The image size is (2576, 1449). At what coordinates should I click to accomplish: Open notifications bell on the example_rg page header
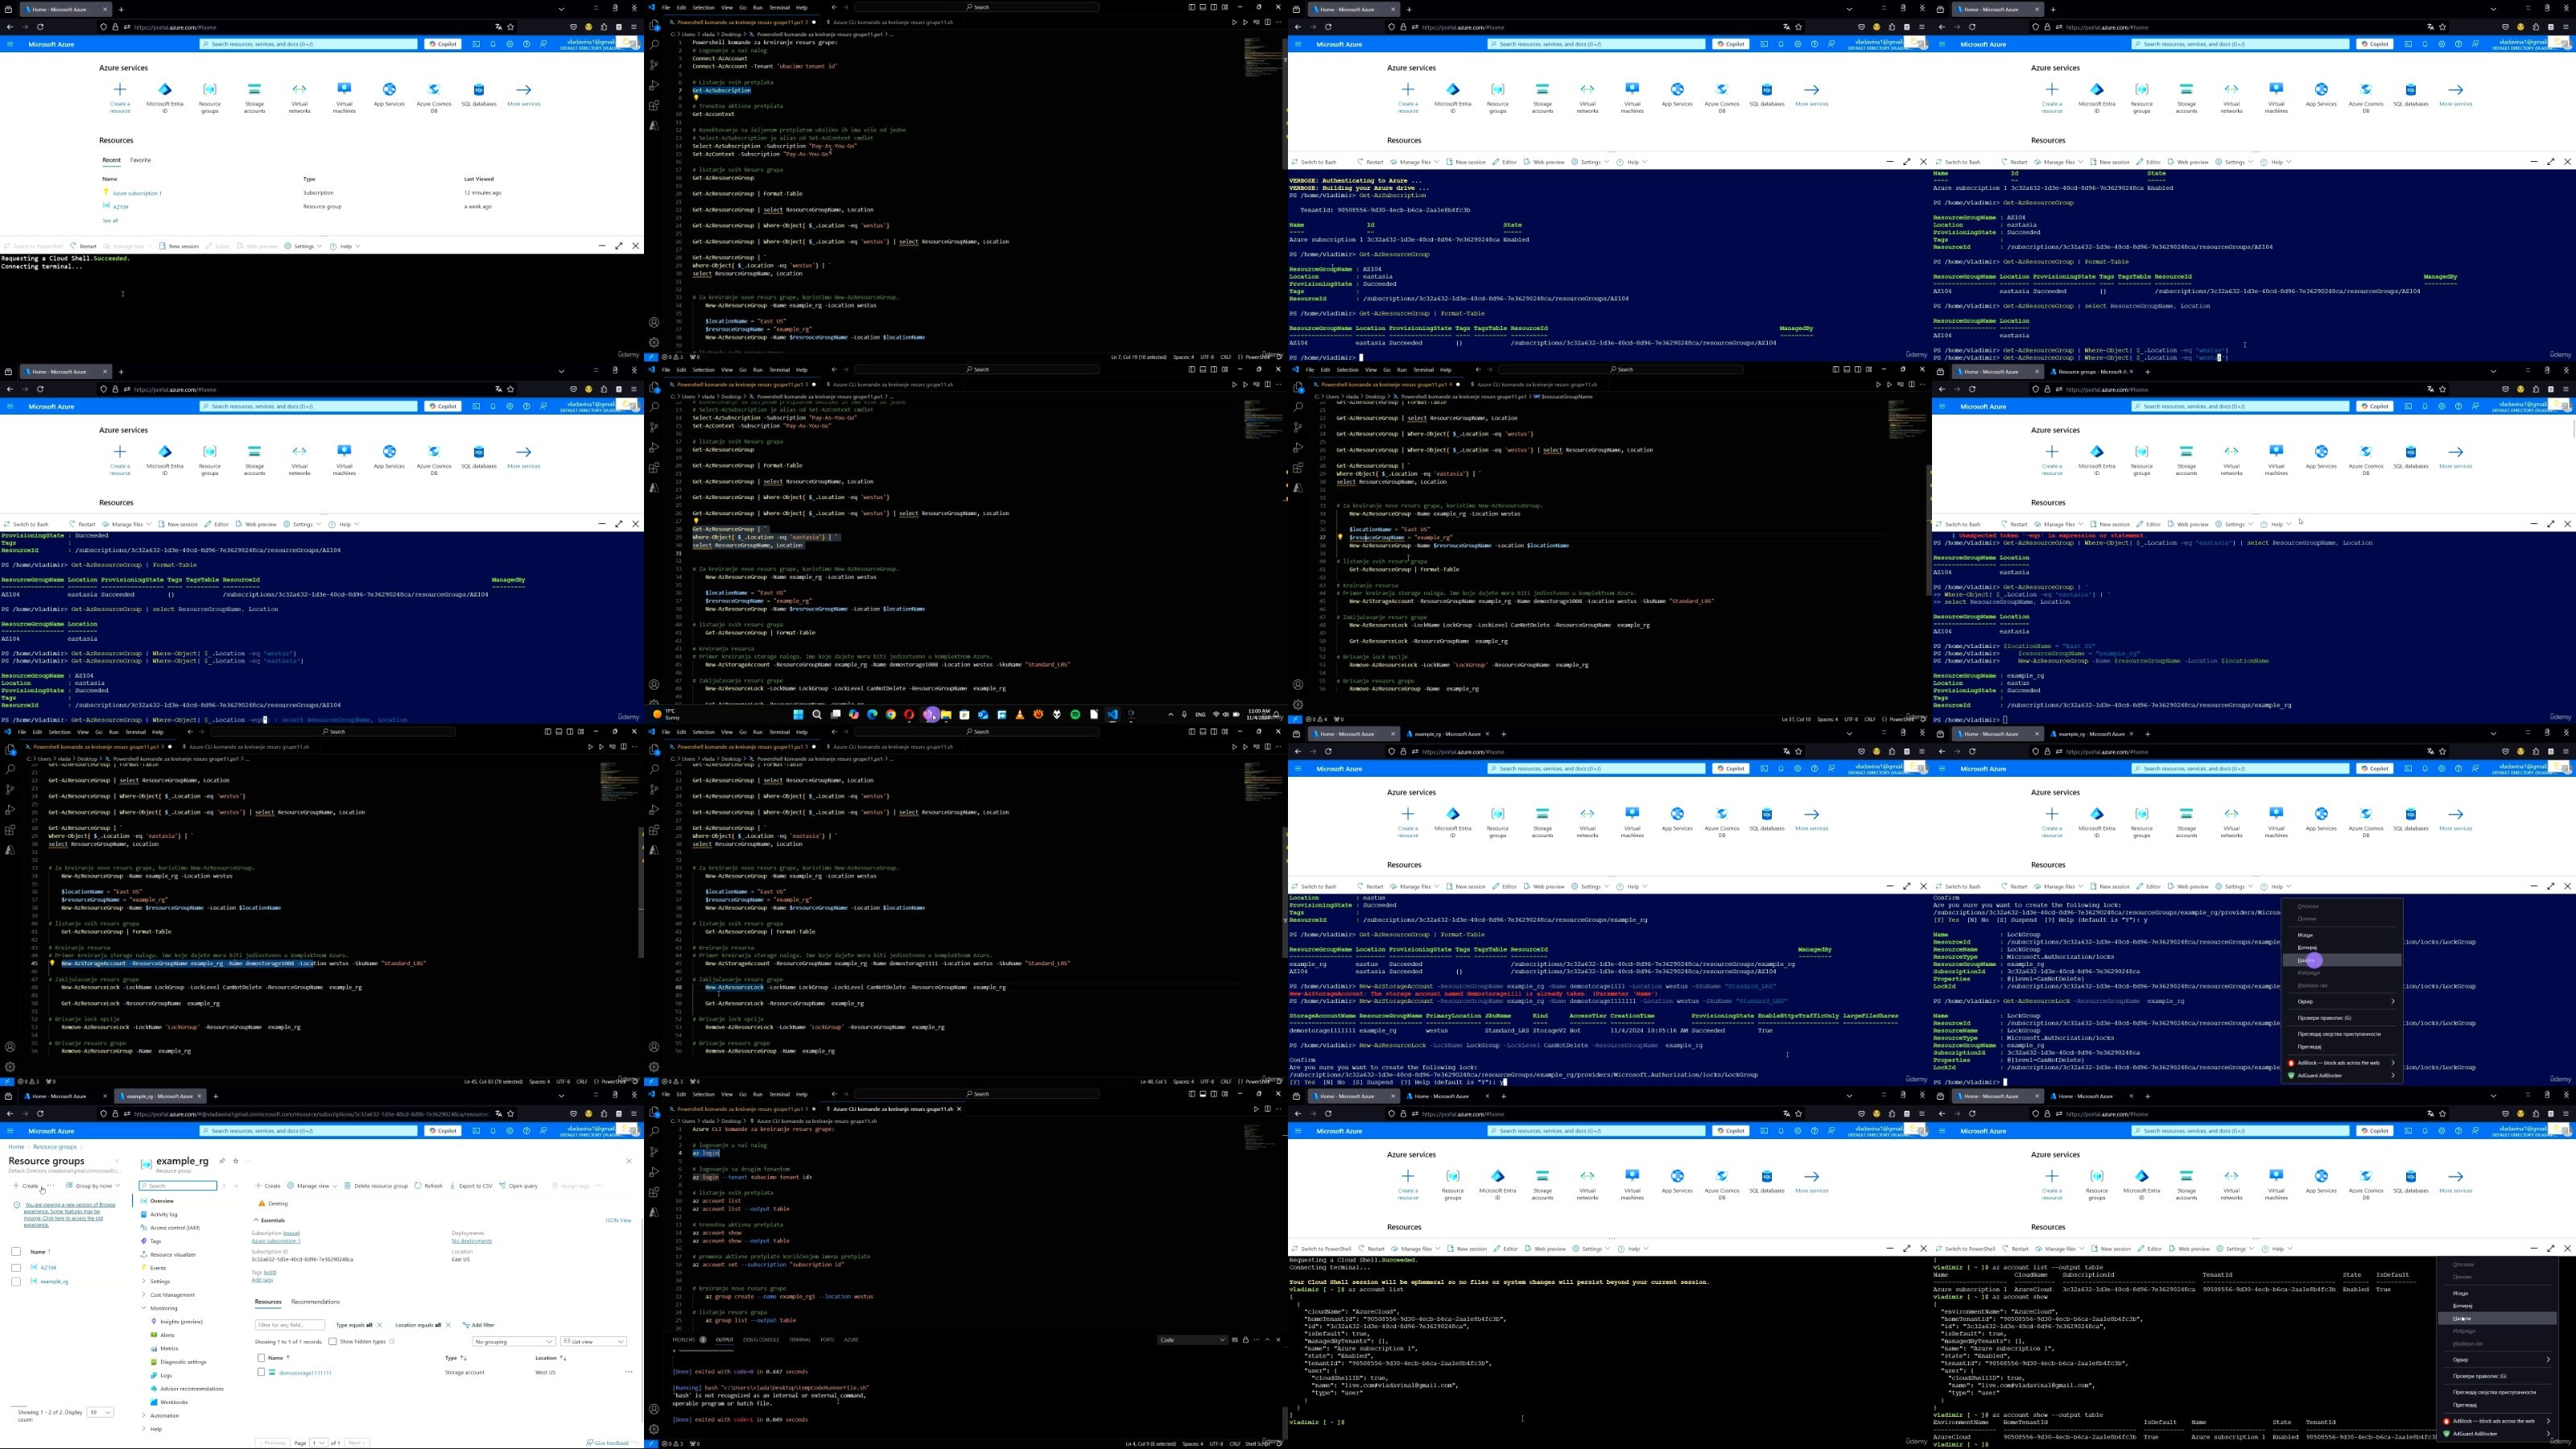tap(493, 1131)
